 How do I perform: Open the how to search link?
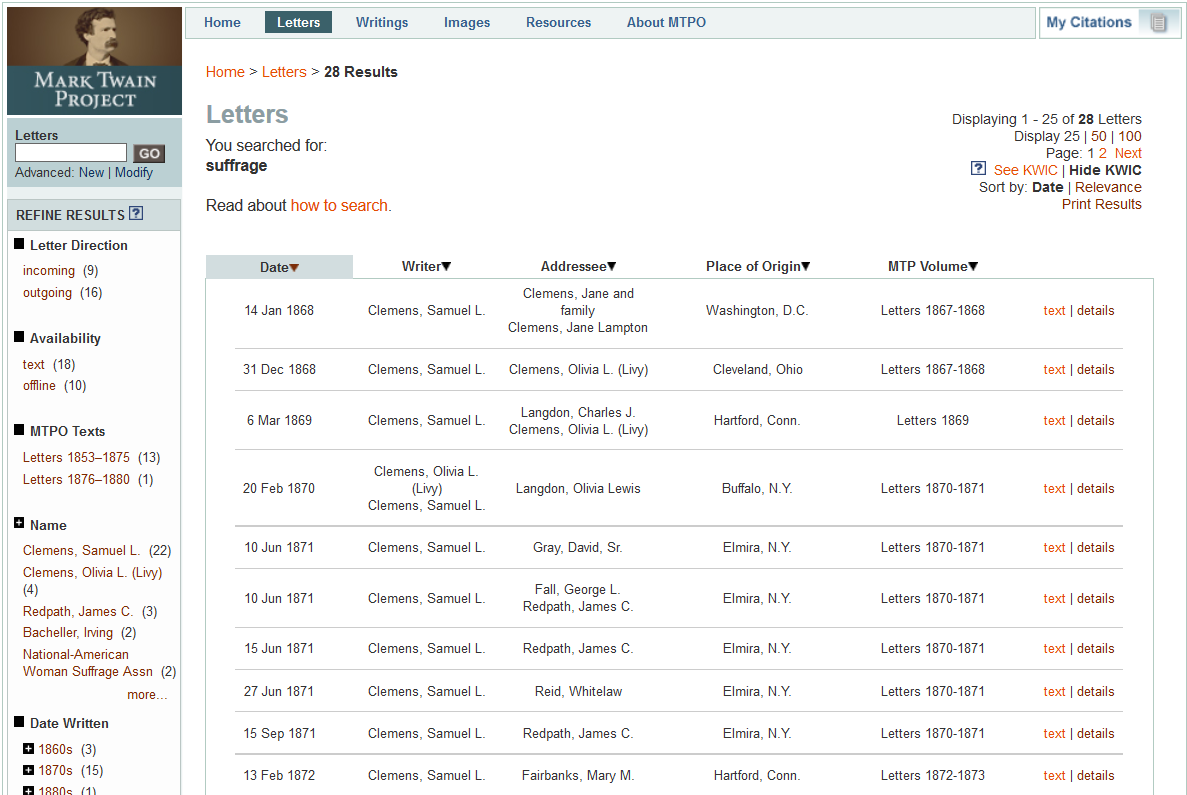point(341,206)
